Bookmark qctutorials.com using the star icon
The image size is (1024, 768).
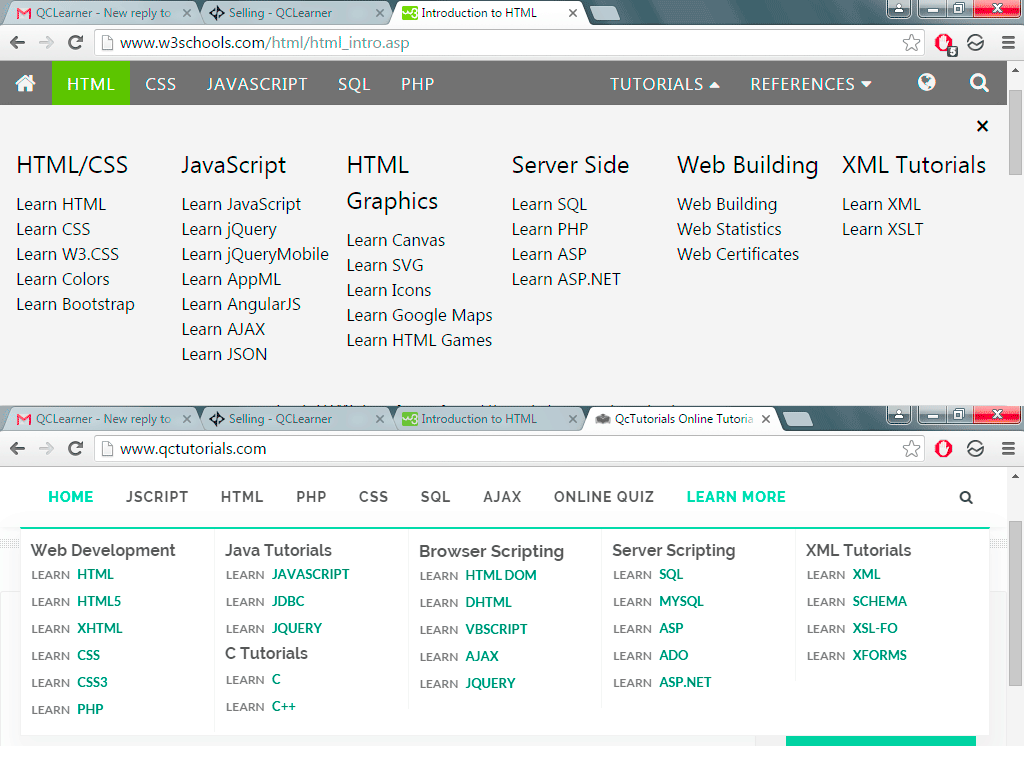tap(911, 449)
